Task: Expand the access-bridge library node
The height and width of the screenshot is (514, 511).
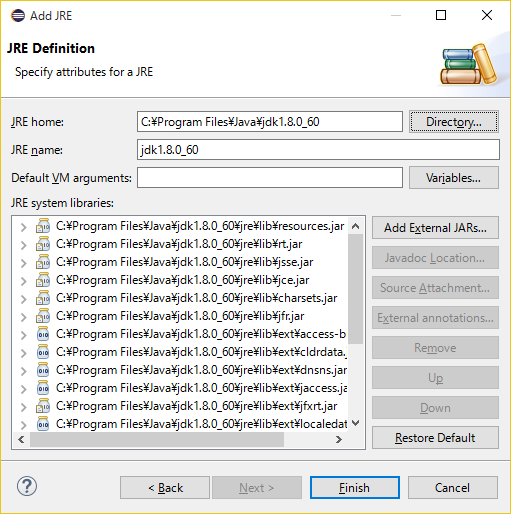Action: (x=23, y=335)
